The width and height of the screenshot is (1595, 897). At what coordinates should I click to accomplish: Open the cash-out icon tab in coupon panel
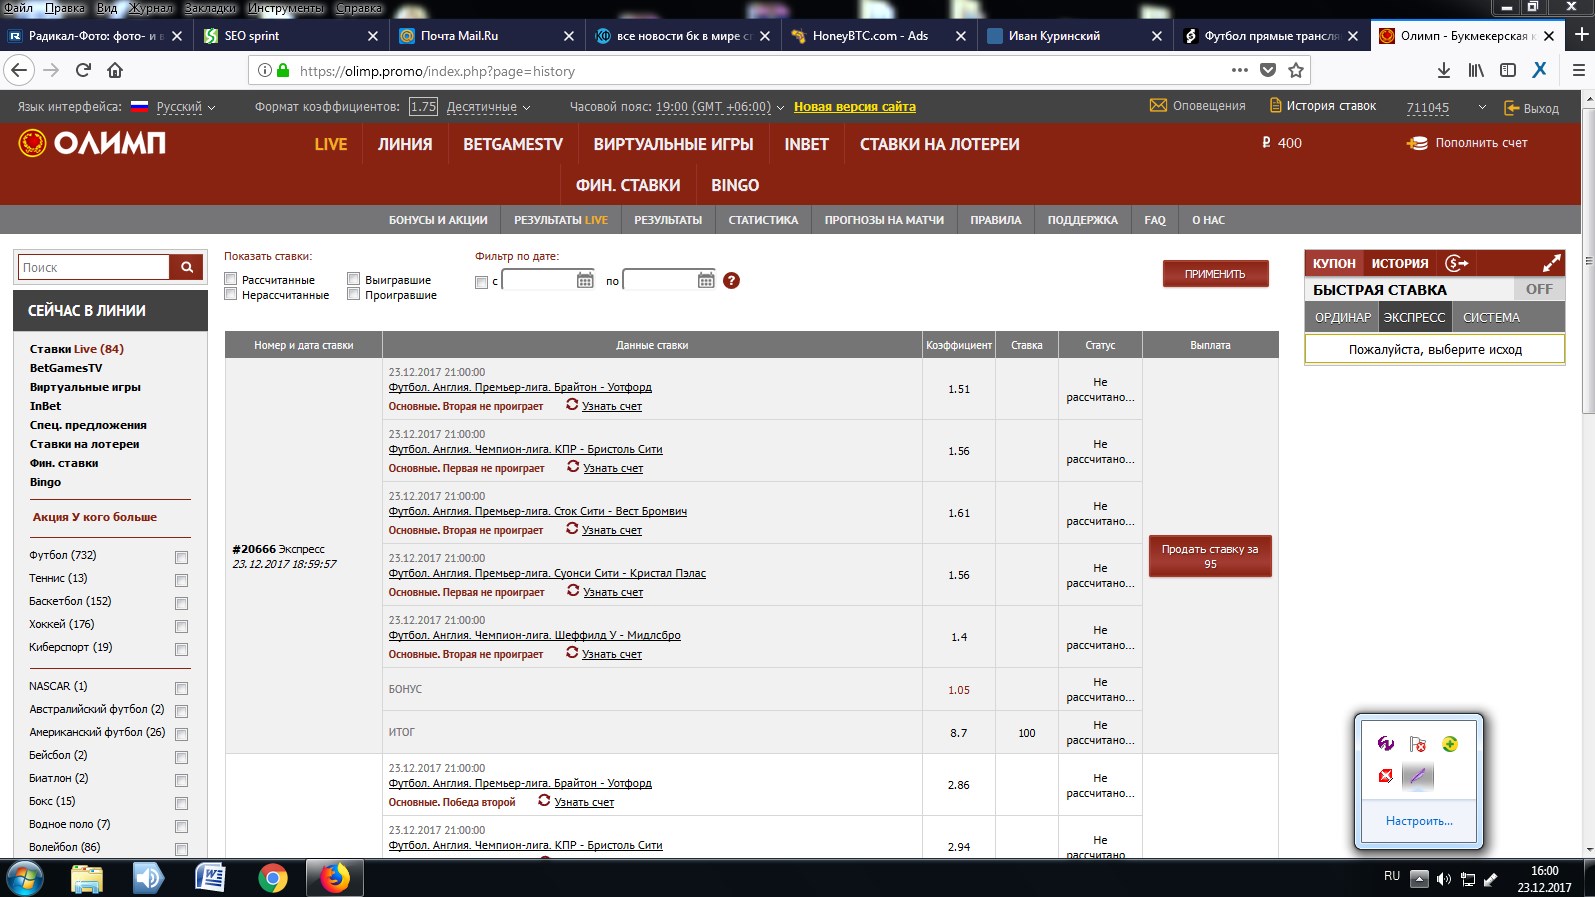click(1456, 263)
